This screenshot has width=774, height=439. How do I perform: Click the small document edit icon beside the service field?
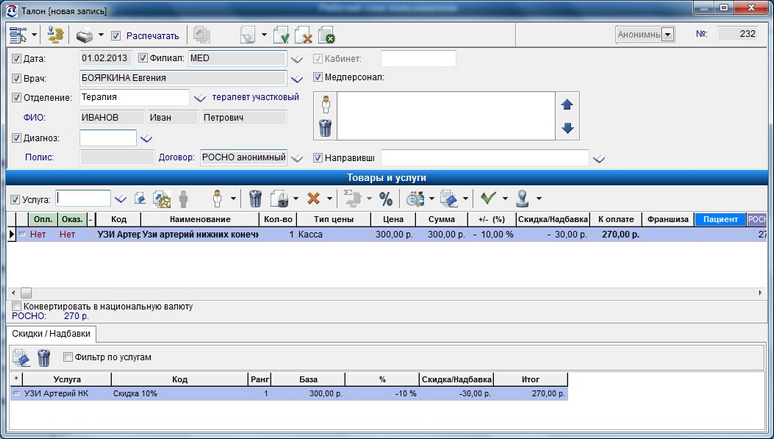140,199
